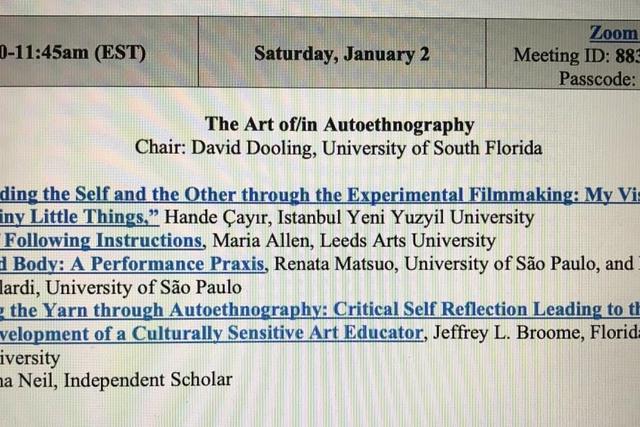Viewport: 640px width, 427px height.
Task: Click The Art of/in Autoethnography title
Action: point(340,124)
